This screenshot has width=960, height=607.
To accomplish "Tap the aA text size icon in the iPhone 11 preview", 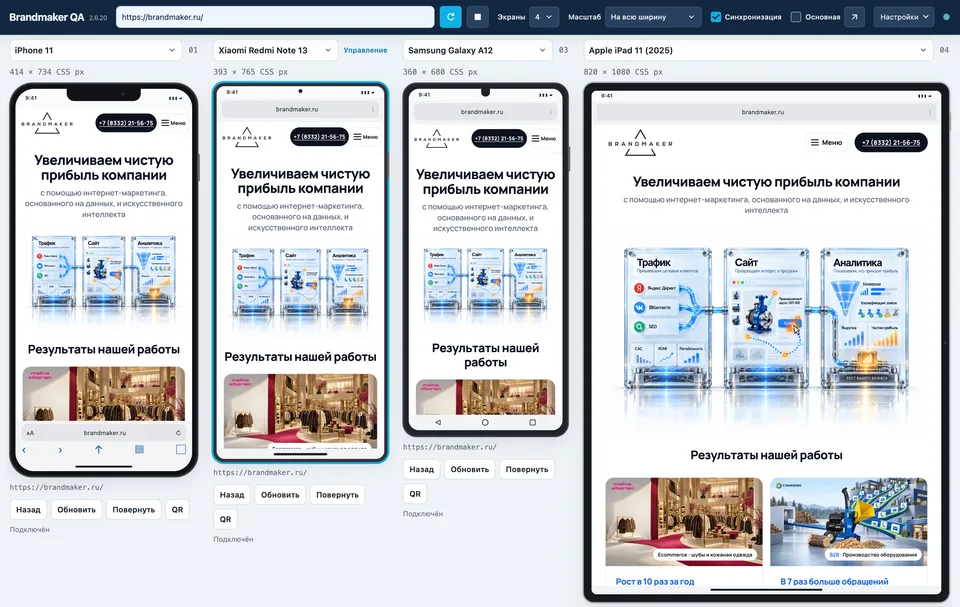I will point(30,433).
